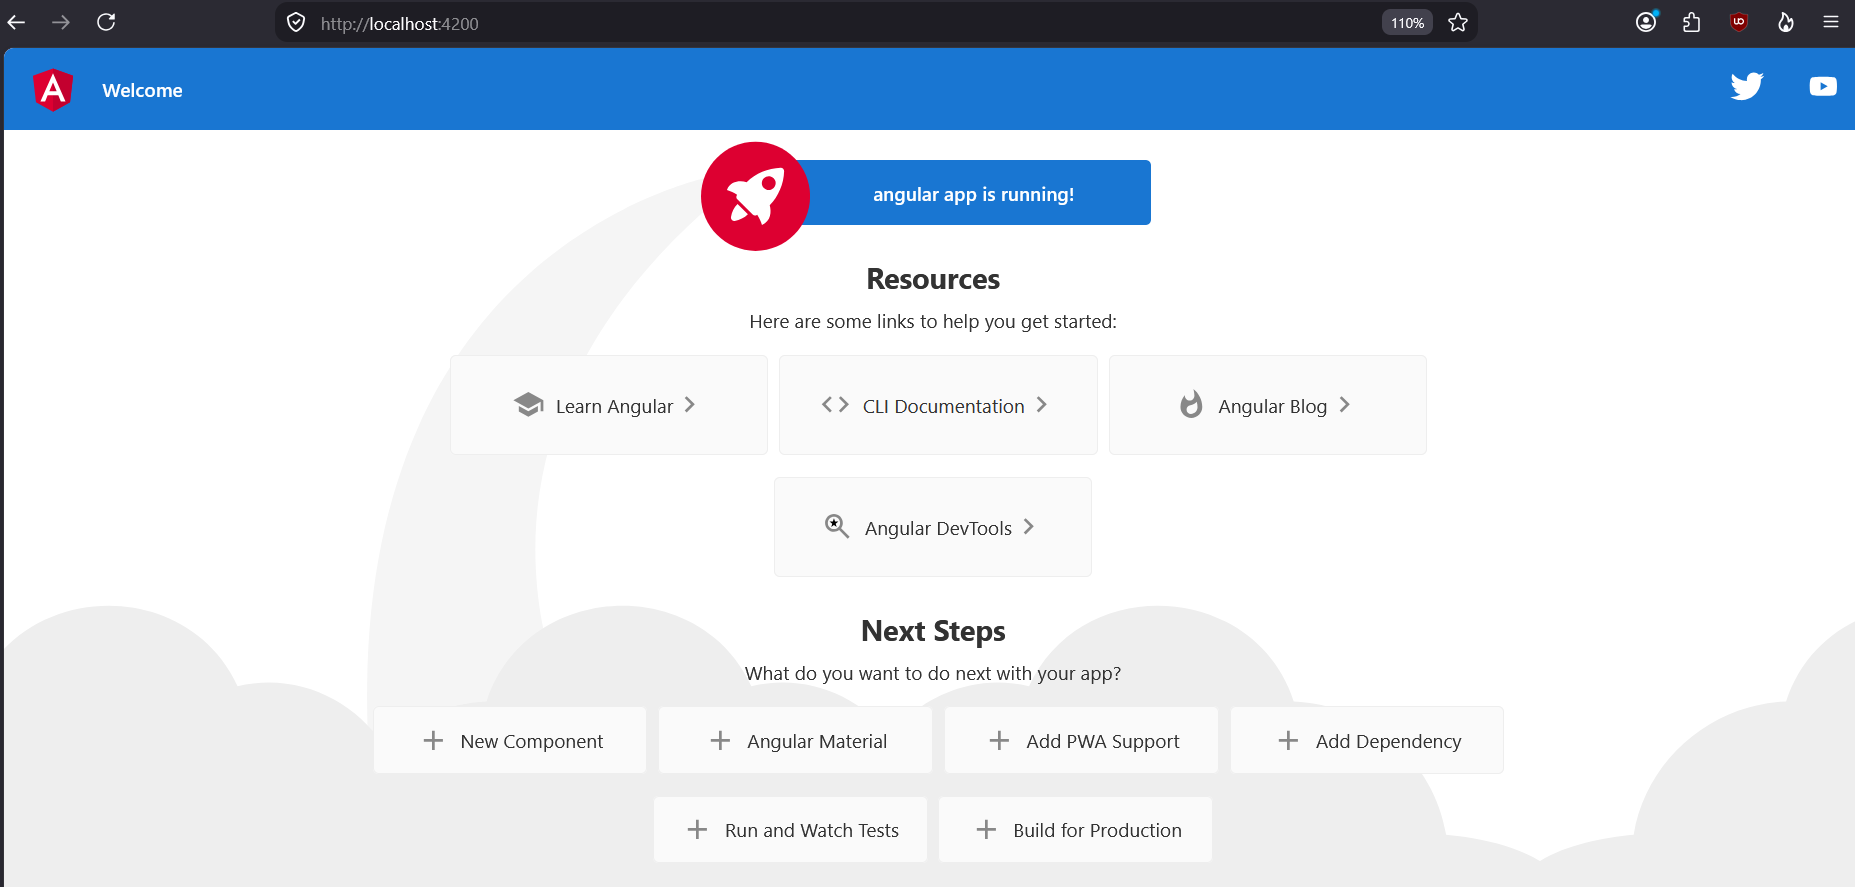Select the Run and Watch Tests card
This screenshot has height=887, width=1855.
click(x=790, y=829)
